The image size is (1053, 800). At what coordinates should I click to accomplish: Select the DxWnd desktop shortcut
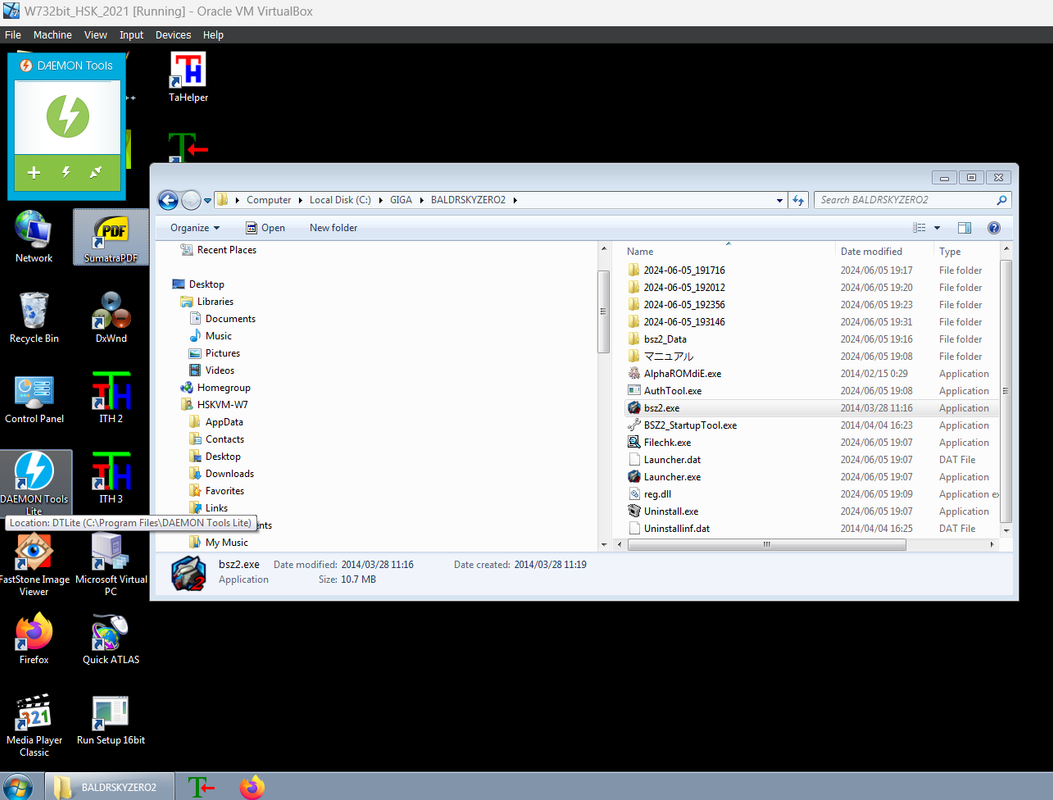pos(111,318)
